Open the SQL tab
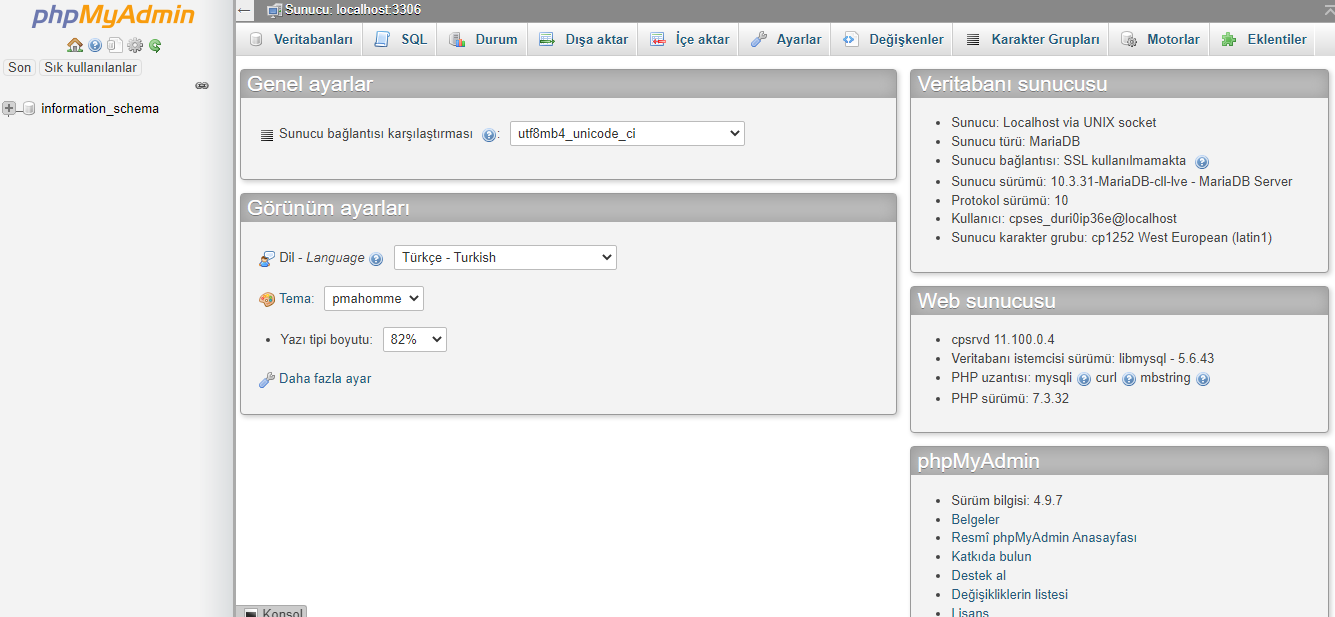The width and height of the screenshot is (1335, 617). coord(401,39)
